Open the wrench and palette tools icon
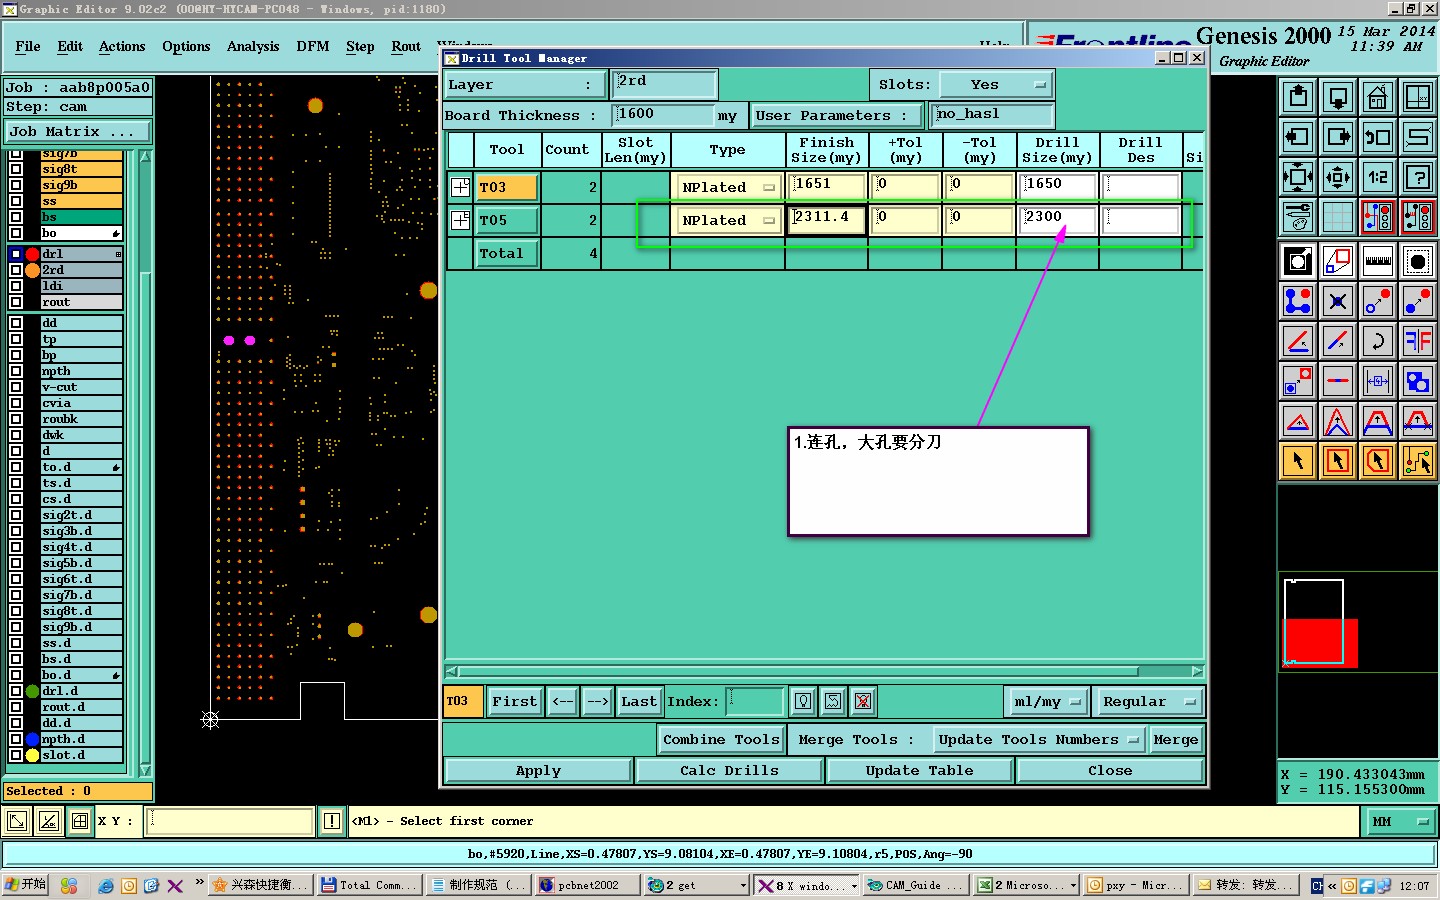1440x900 pixels. [1298, 216]
